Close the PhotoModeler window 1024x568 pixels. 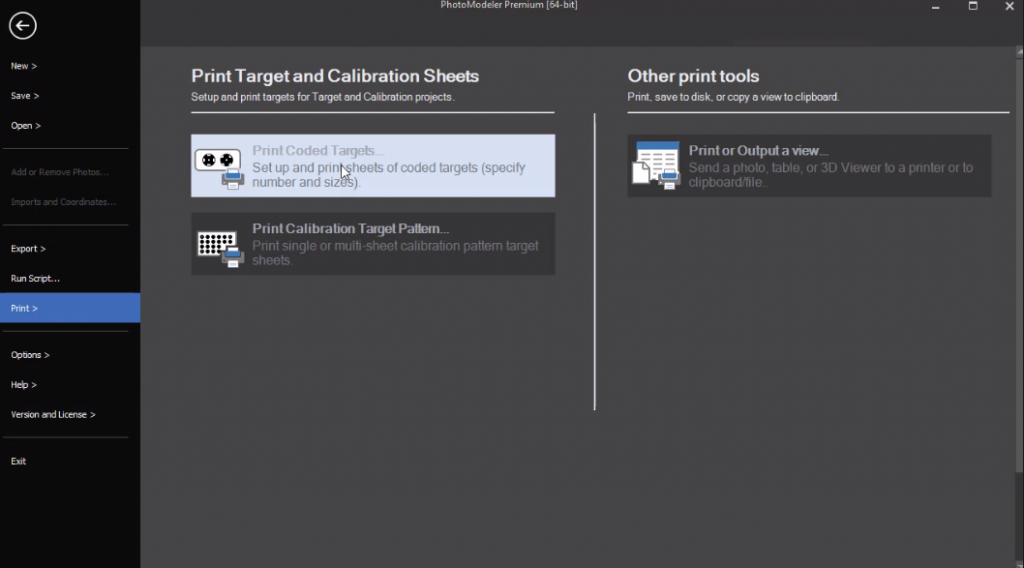pos(1010,6)
